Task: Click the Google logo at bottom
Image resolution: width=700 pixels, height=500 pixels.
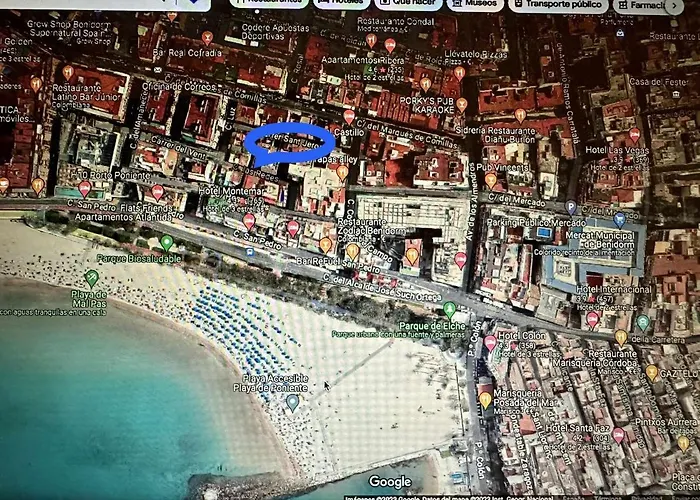Action: (389, 481)
